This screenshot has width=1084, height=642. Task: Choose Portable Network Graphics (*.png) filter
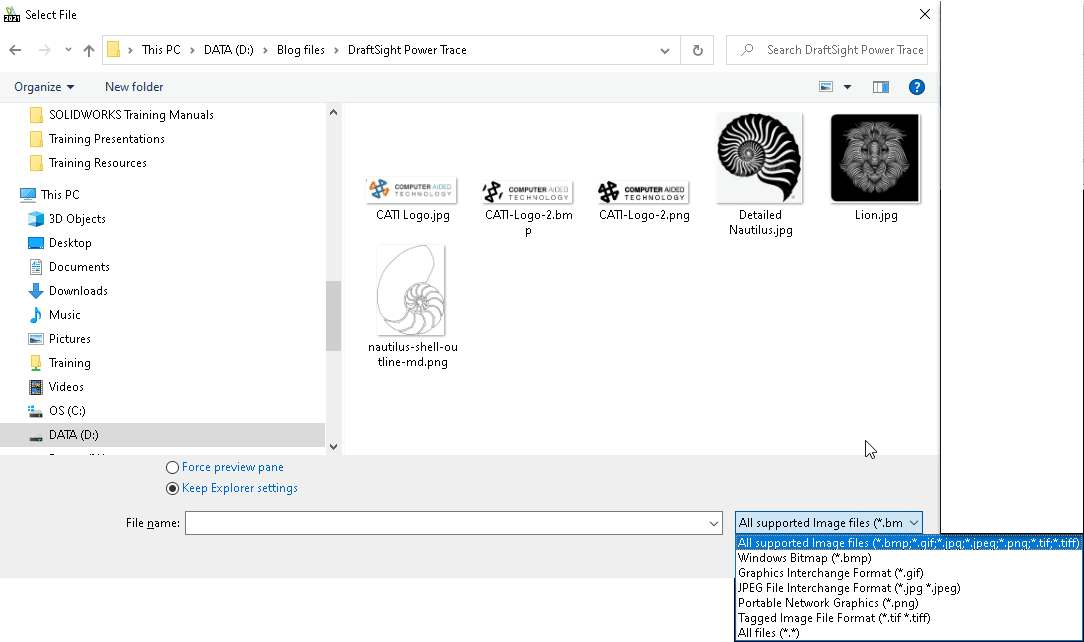827,603
